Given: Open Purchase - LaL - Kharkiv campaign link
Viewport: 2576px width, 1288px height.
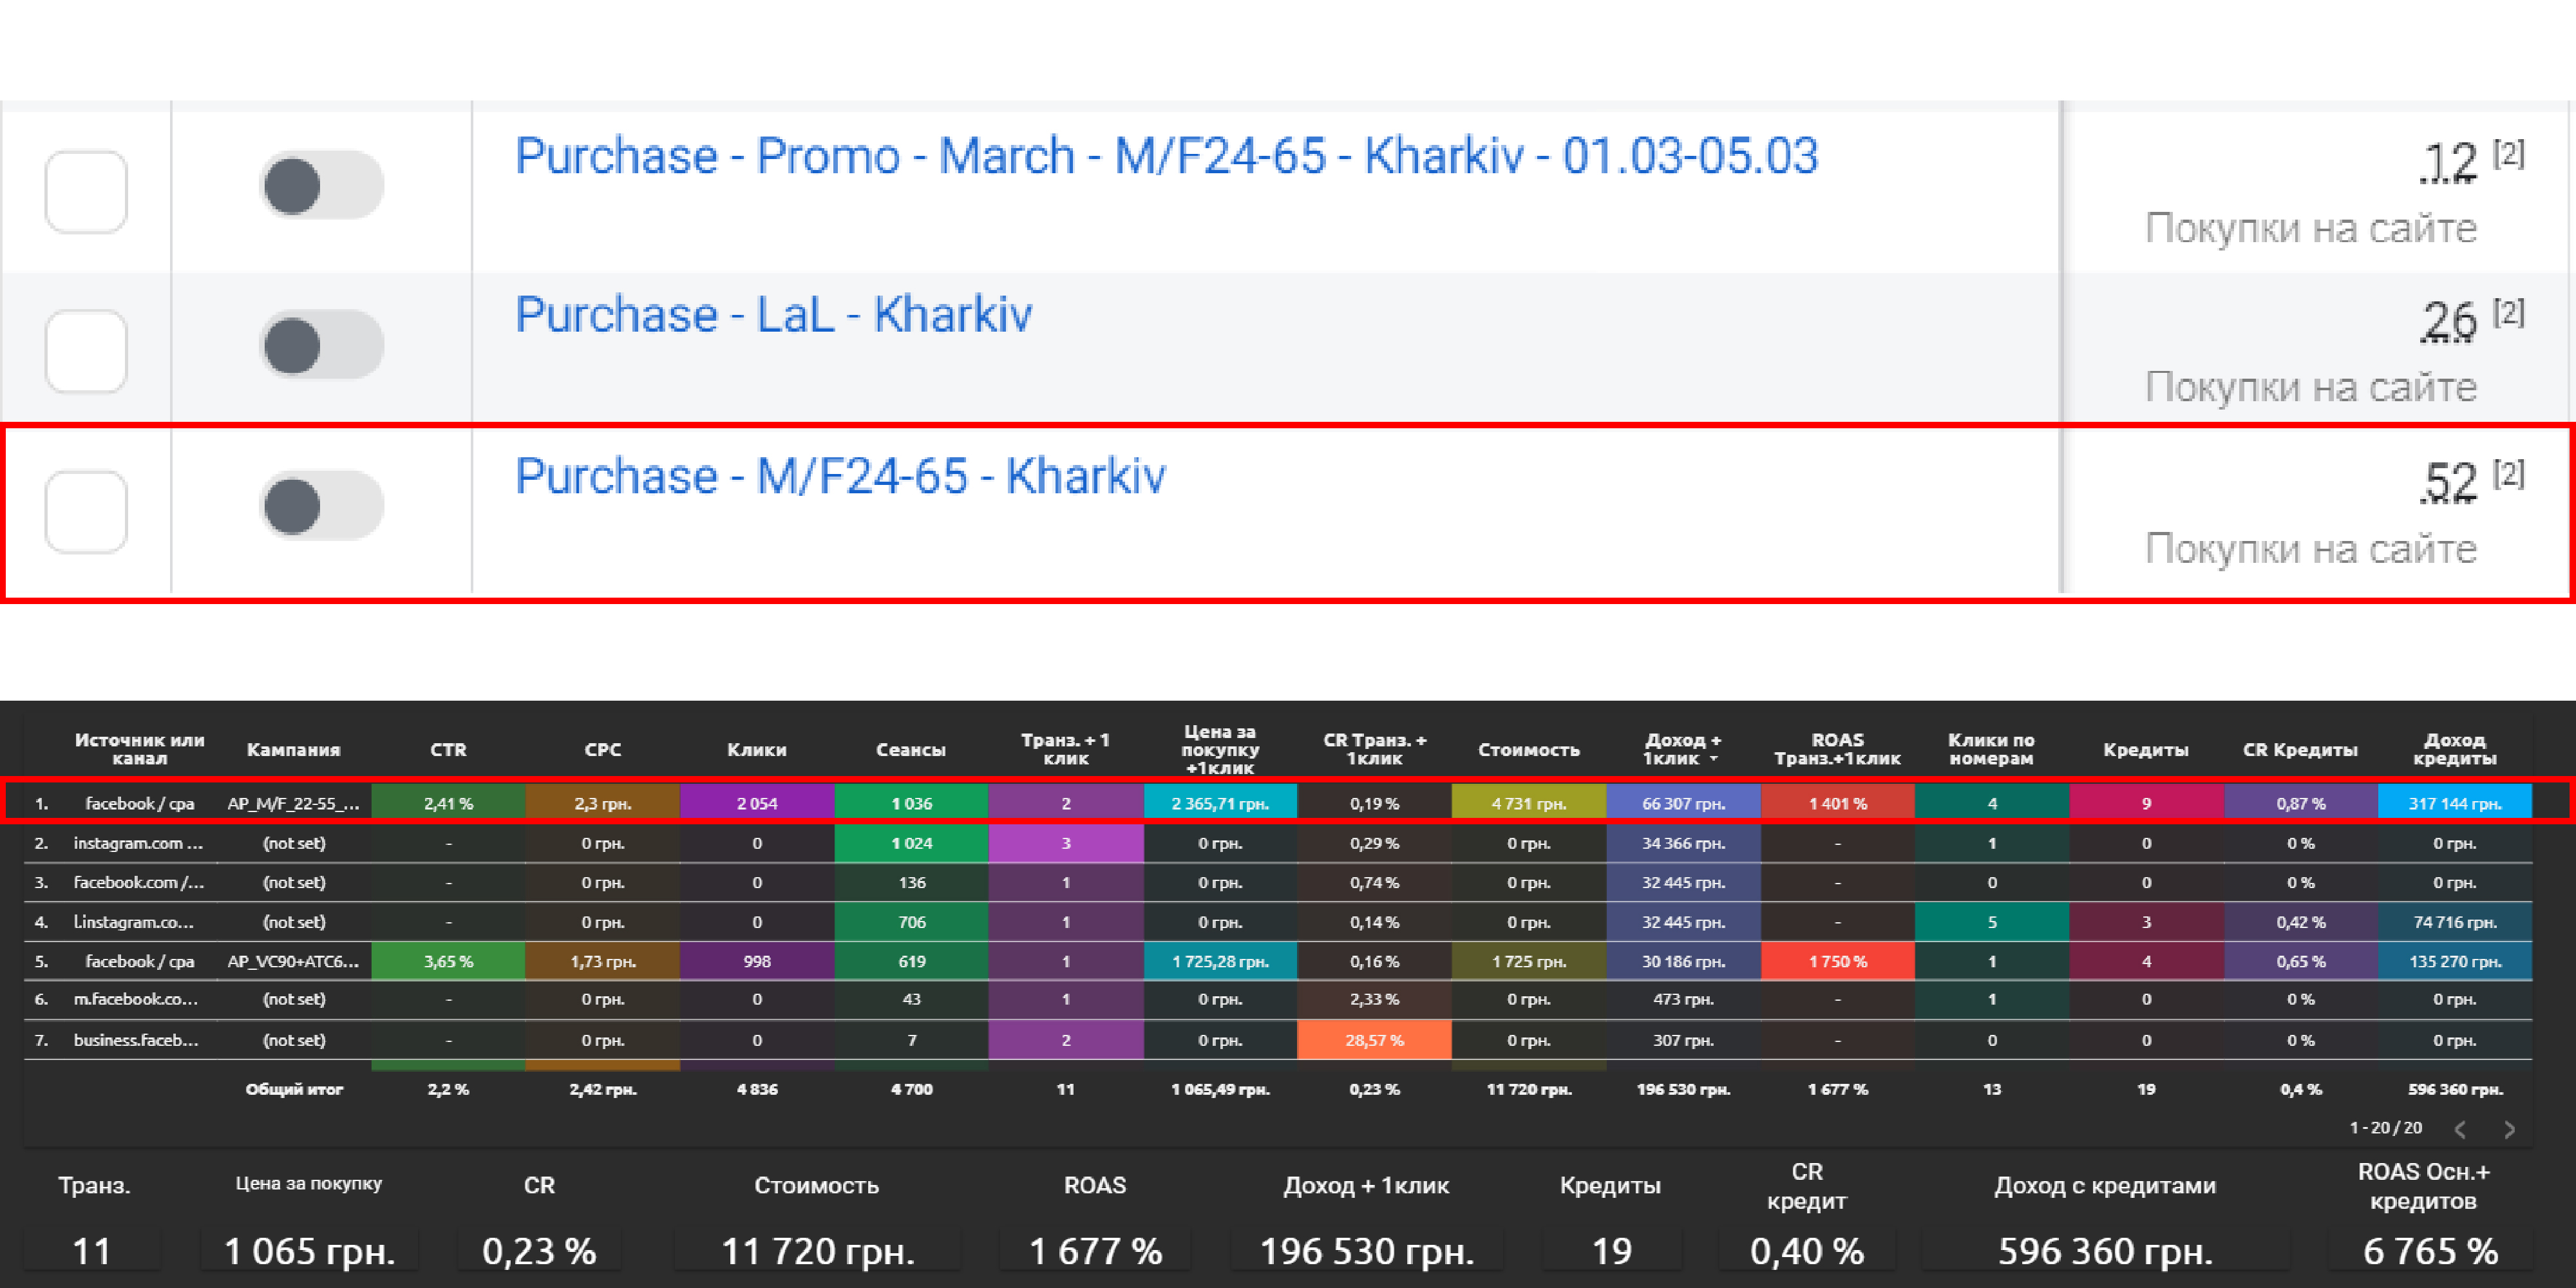Looking at the screenshot, I should pyautogui.click(x=773, y=315).
